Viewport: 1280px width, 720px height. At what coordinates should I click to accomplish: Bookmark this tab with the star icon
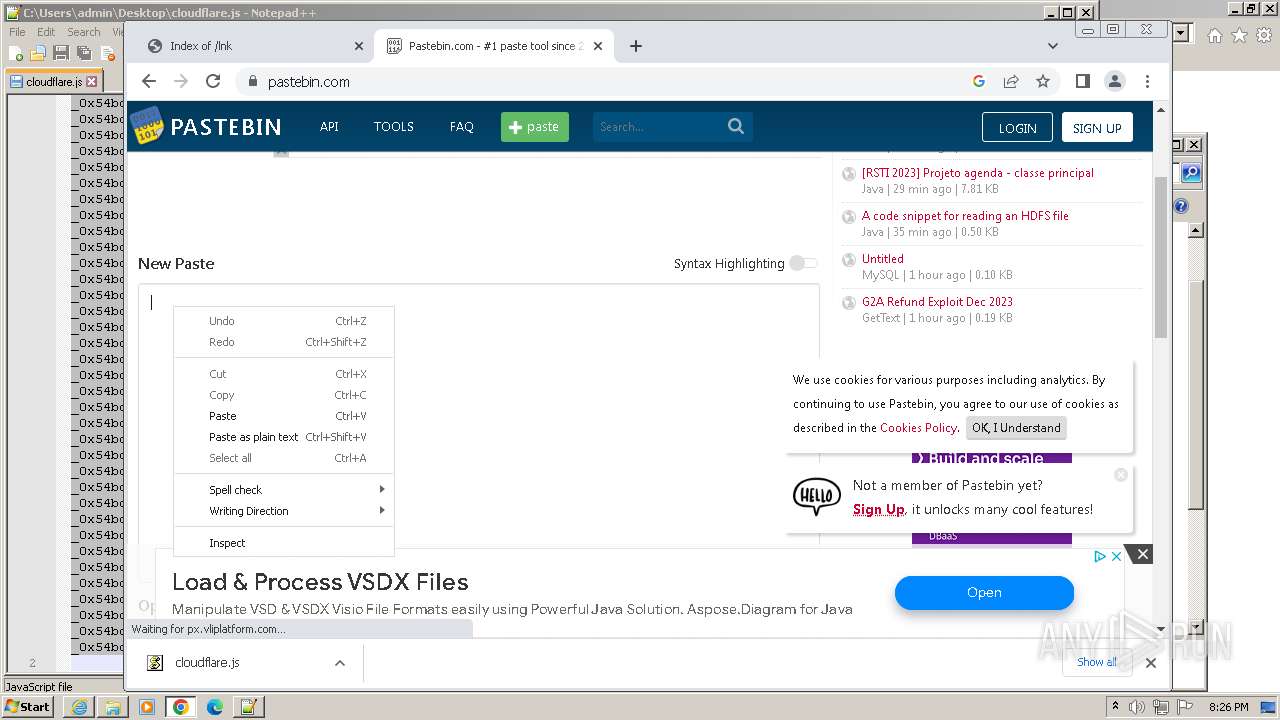(x=1043, y=82)
